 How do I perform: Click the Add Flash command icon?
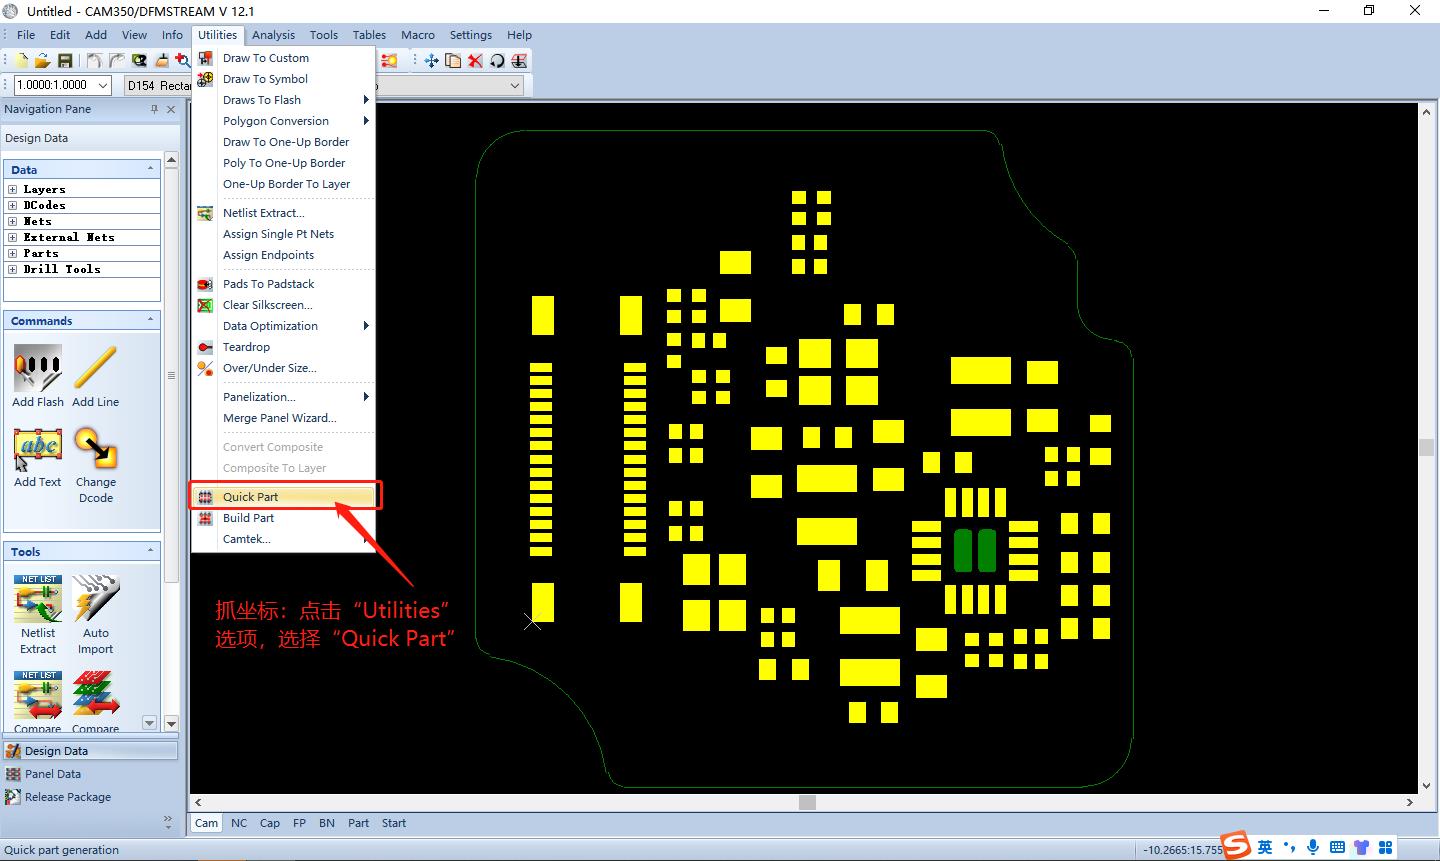38,369
